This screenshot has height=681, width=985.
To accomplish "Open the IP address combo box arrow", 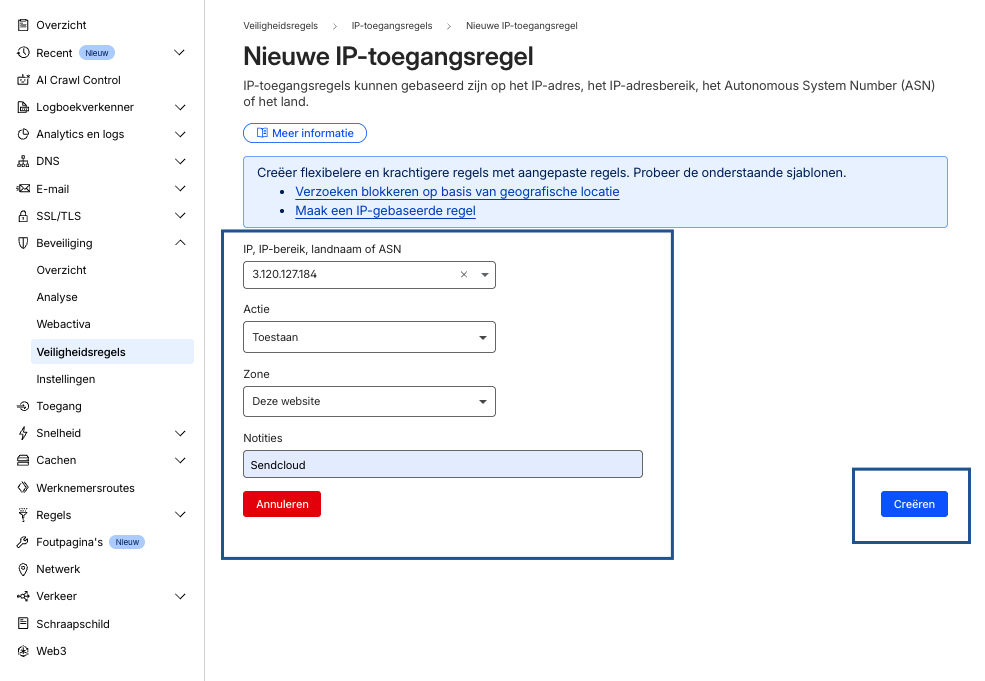I will coord(484,275).
